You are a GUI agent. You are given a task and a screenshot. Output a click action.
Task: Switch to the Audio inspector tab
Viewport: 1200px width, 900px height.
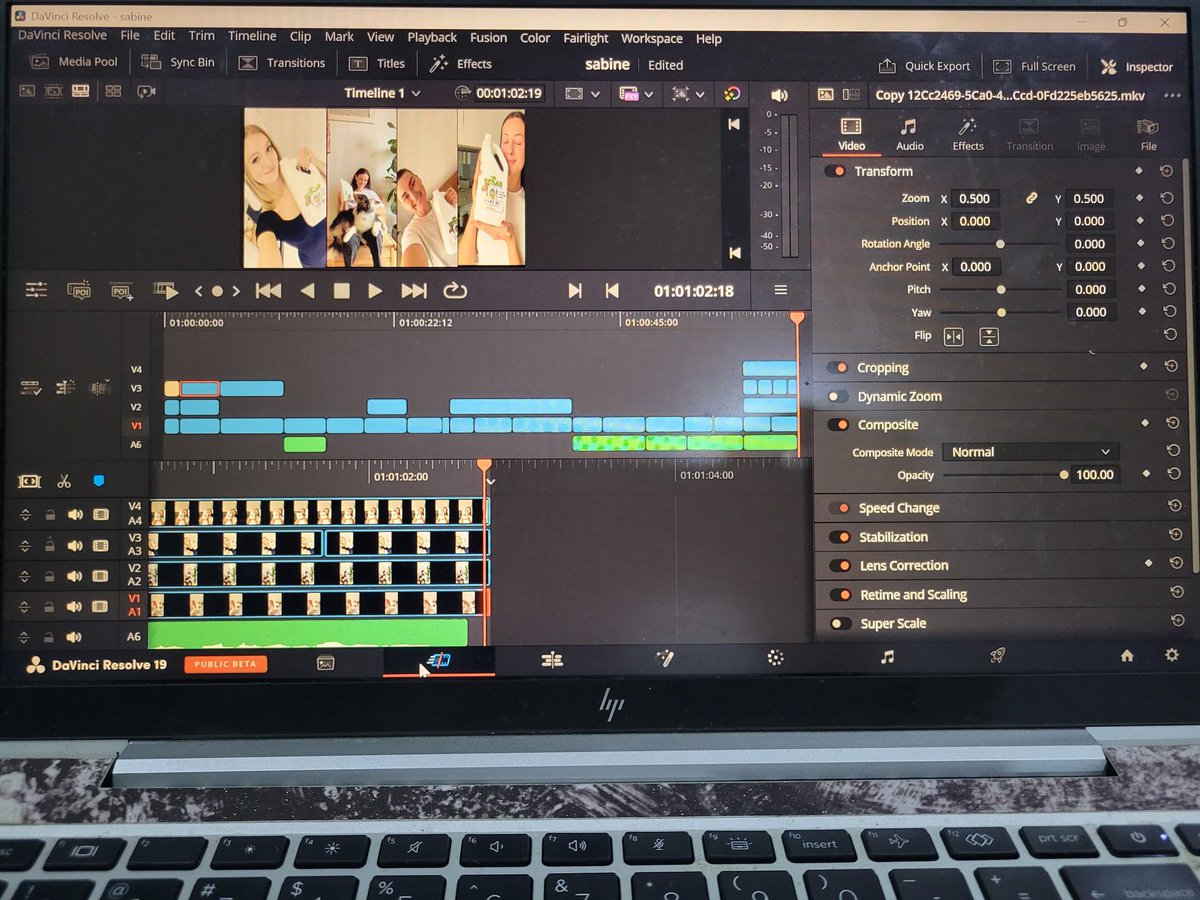[x=909, y=134]
